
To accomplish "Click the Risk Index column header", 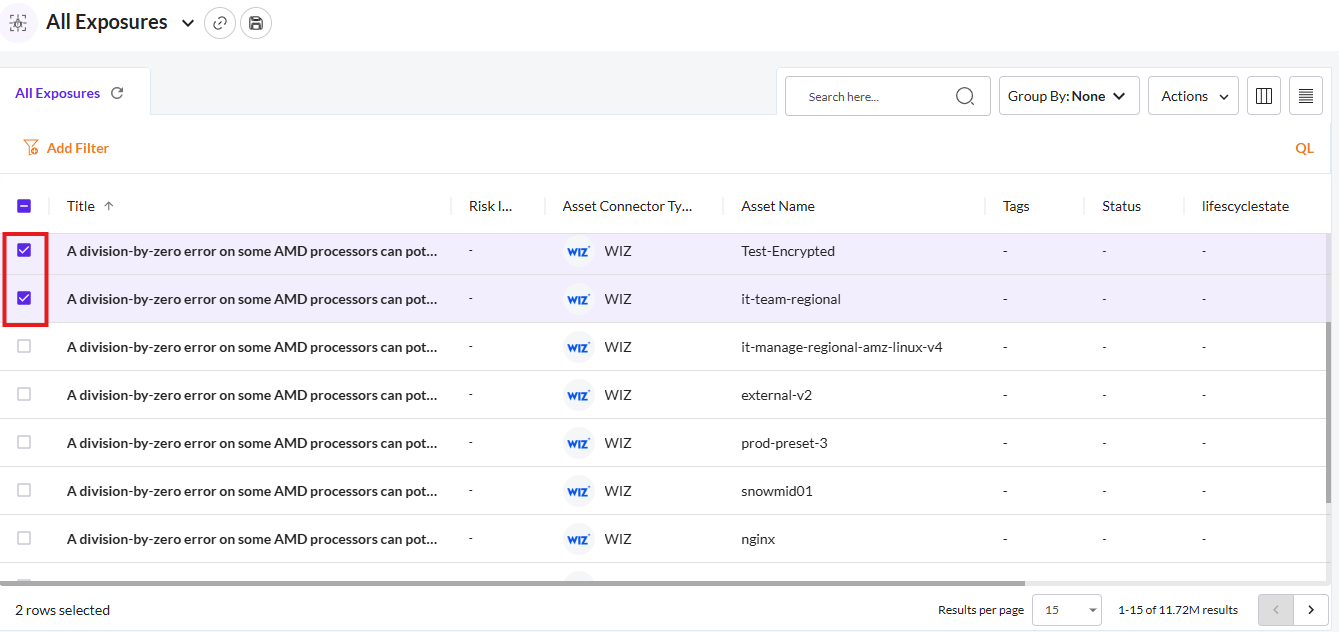I will click(490, 206).
